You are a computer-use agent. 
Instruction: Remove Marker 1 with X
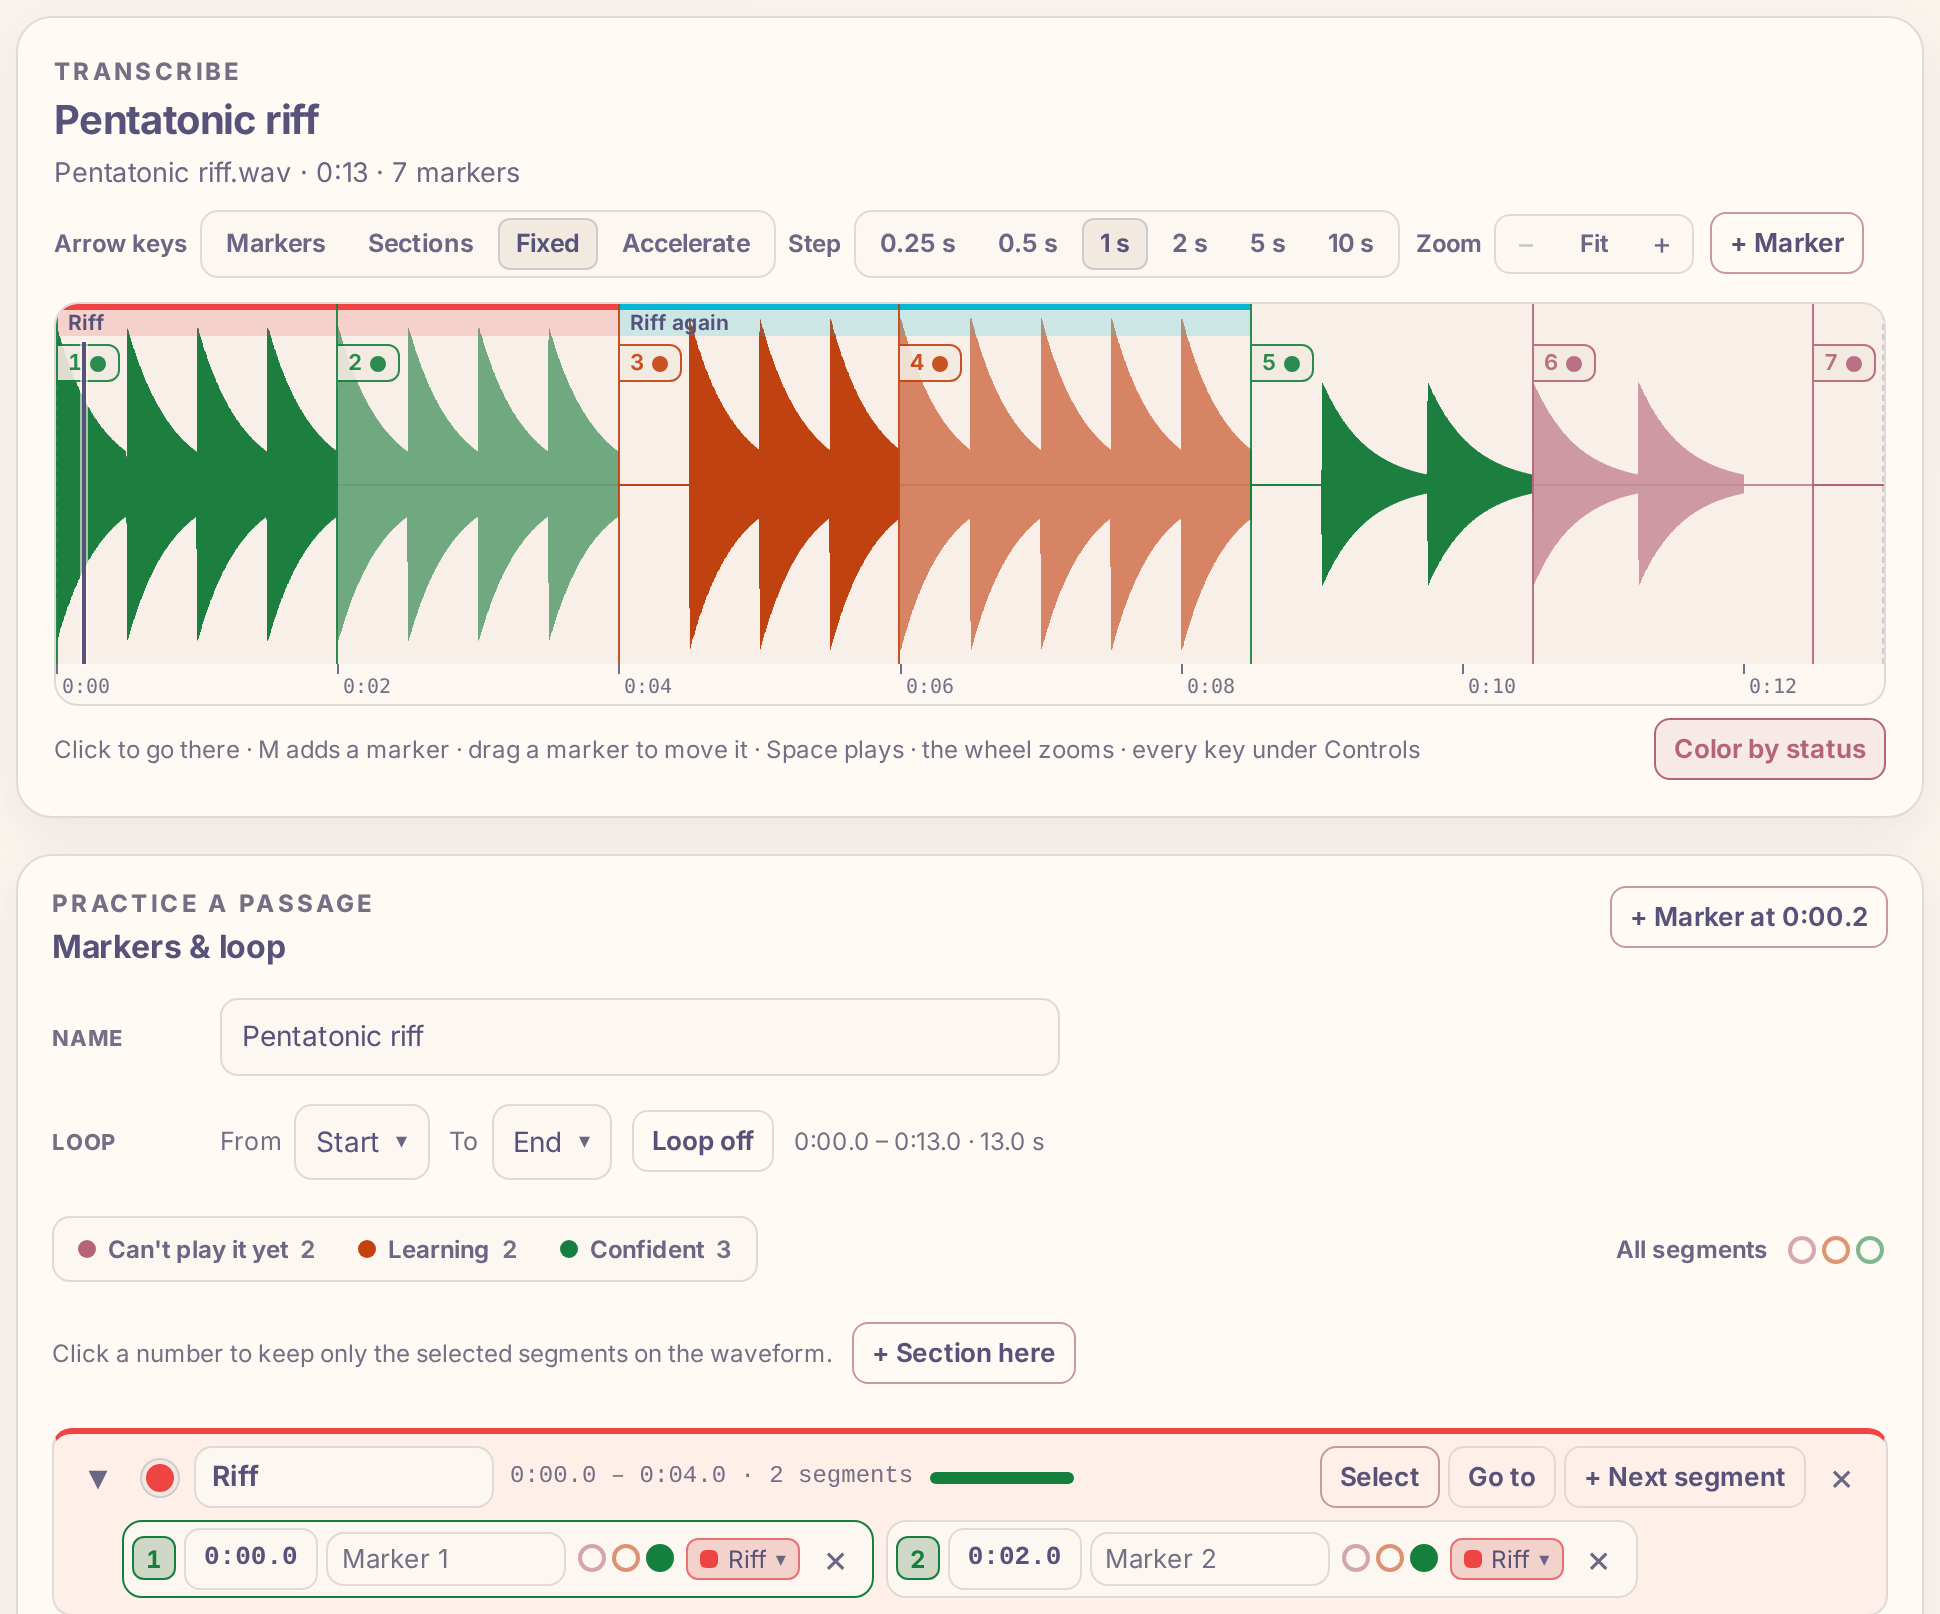coord(836,1560)
